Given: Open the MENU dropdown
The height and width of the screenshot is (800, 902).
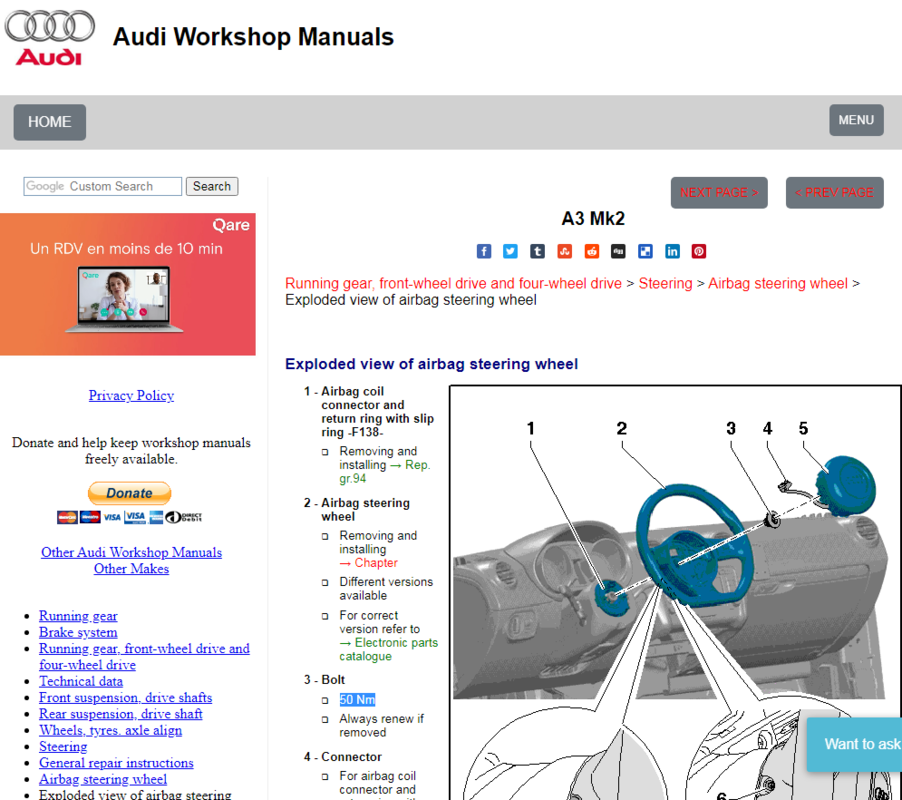Looking at the screenshot, I should (856, 120).
